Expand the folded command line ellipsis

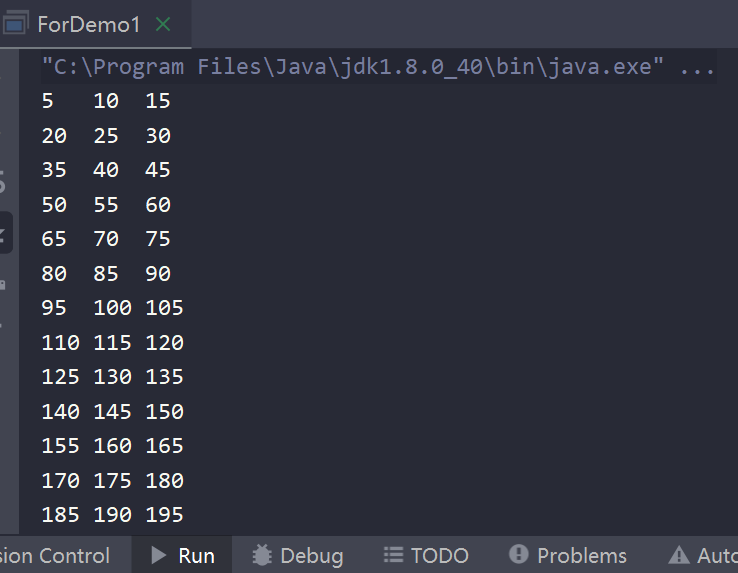(697, 67)
